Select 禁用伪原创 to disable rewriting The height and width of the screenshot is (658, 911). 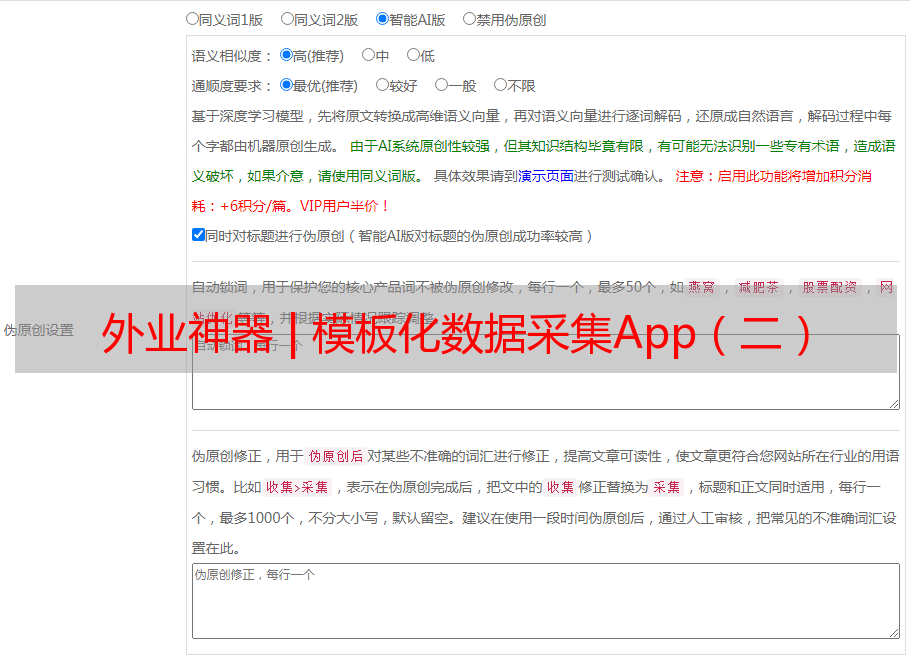[x=469, y=19]
